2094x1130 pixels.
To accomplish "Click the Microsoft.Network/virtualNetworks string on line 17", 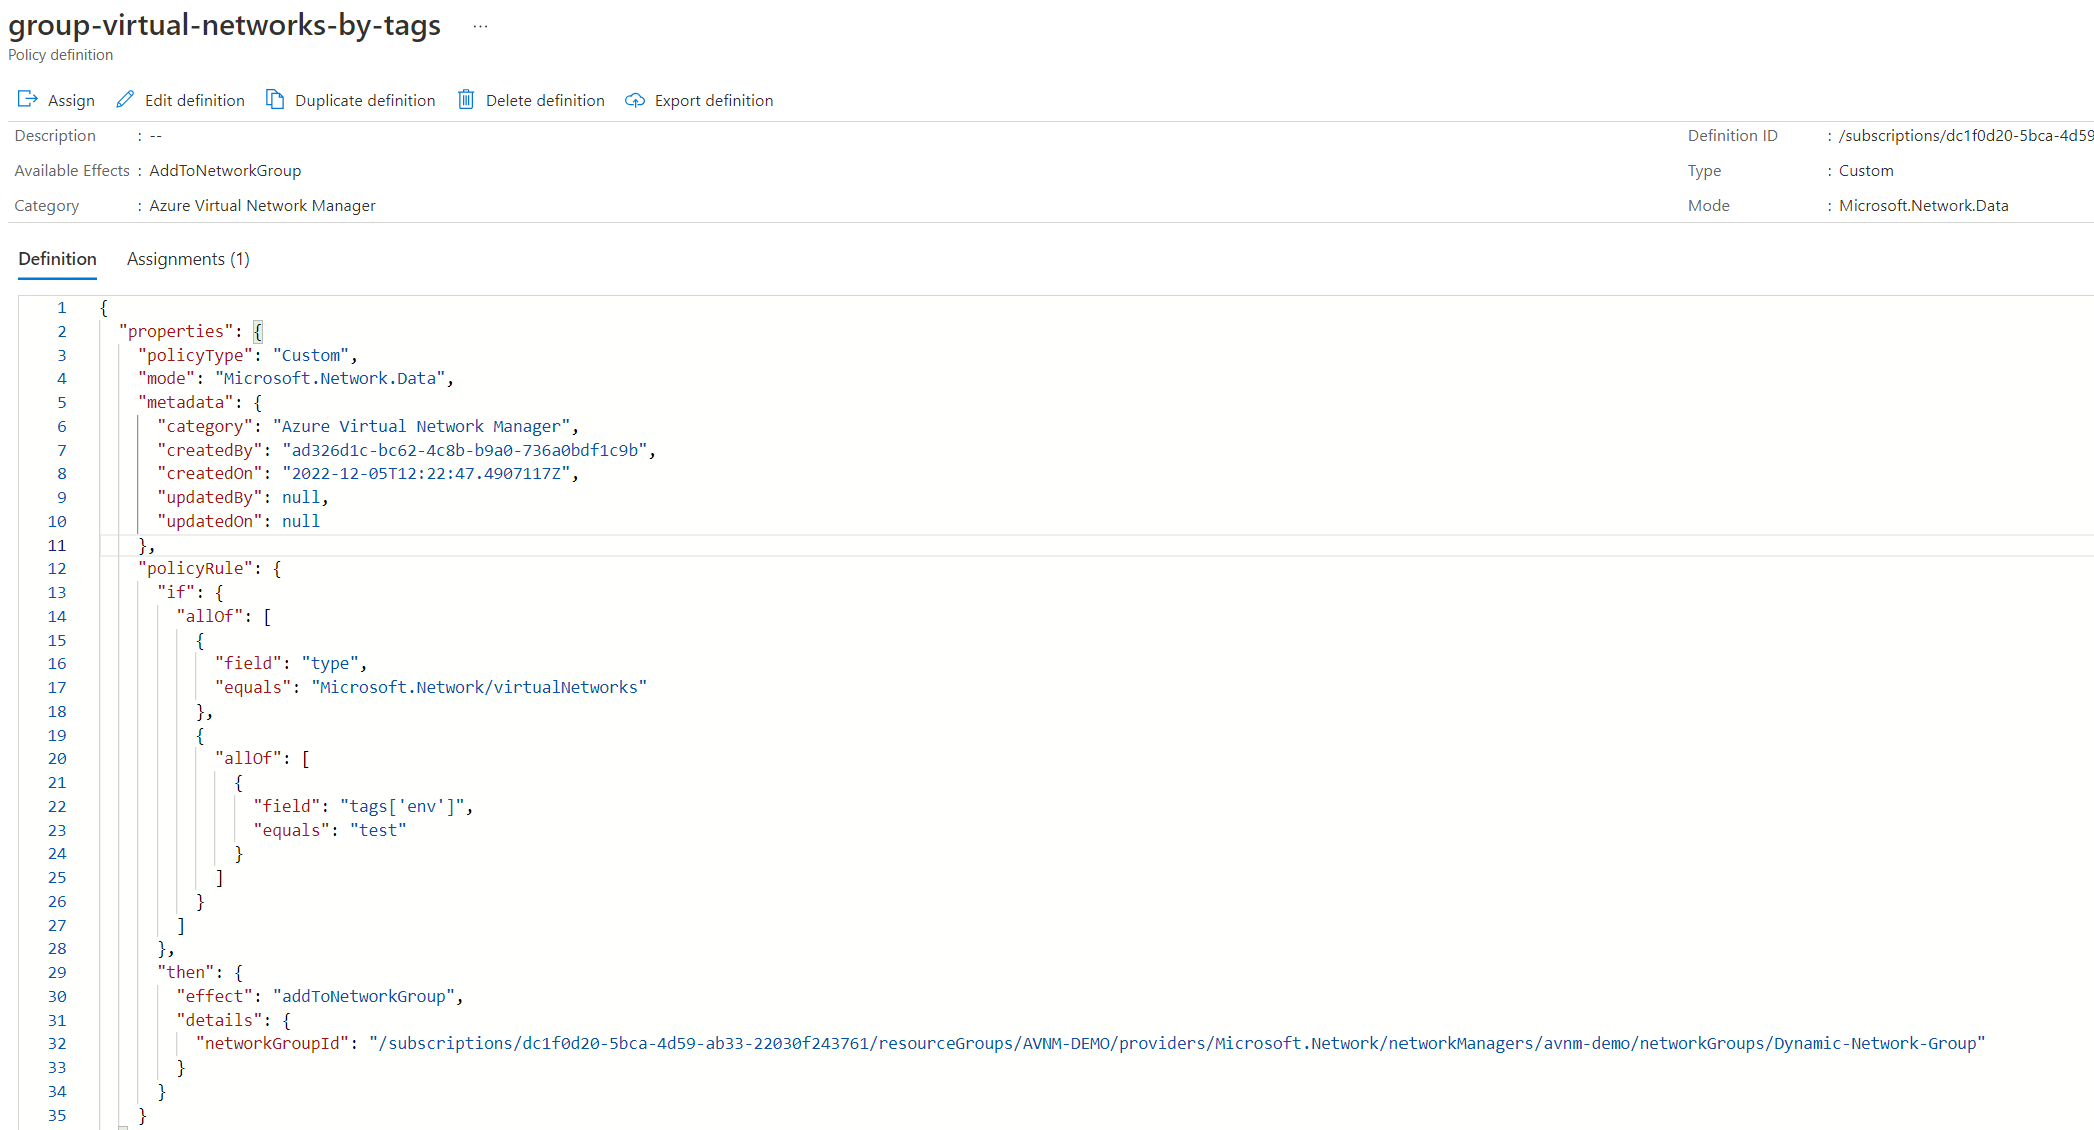I will click(x=479, y=687).
